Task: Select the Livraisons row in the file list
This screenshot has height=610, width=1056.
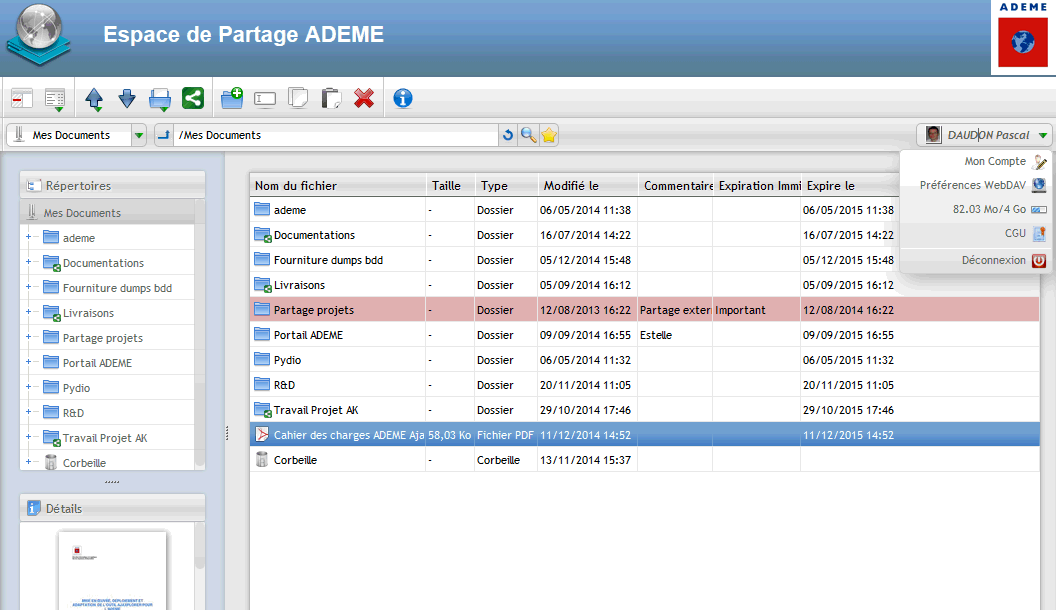Action: click(x=645, y=285)
